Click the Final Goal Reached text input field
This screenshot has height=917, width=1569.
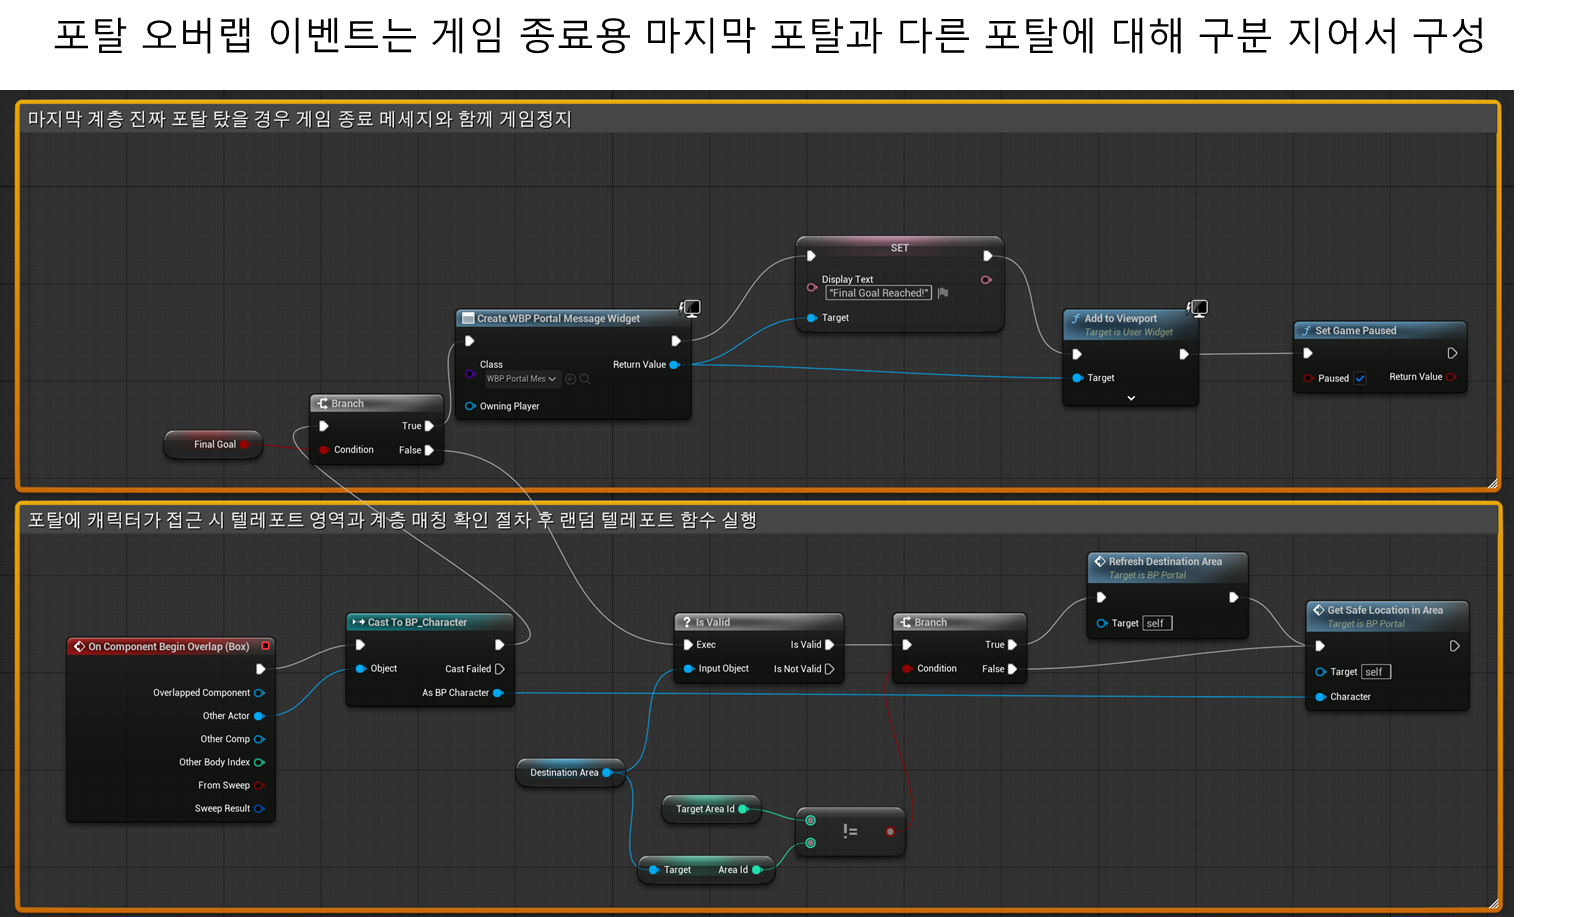(878, 293)
